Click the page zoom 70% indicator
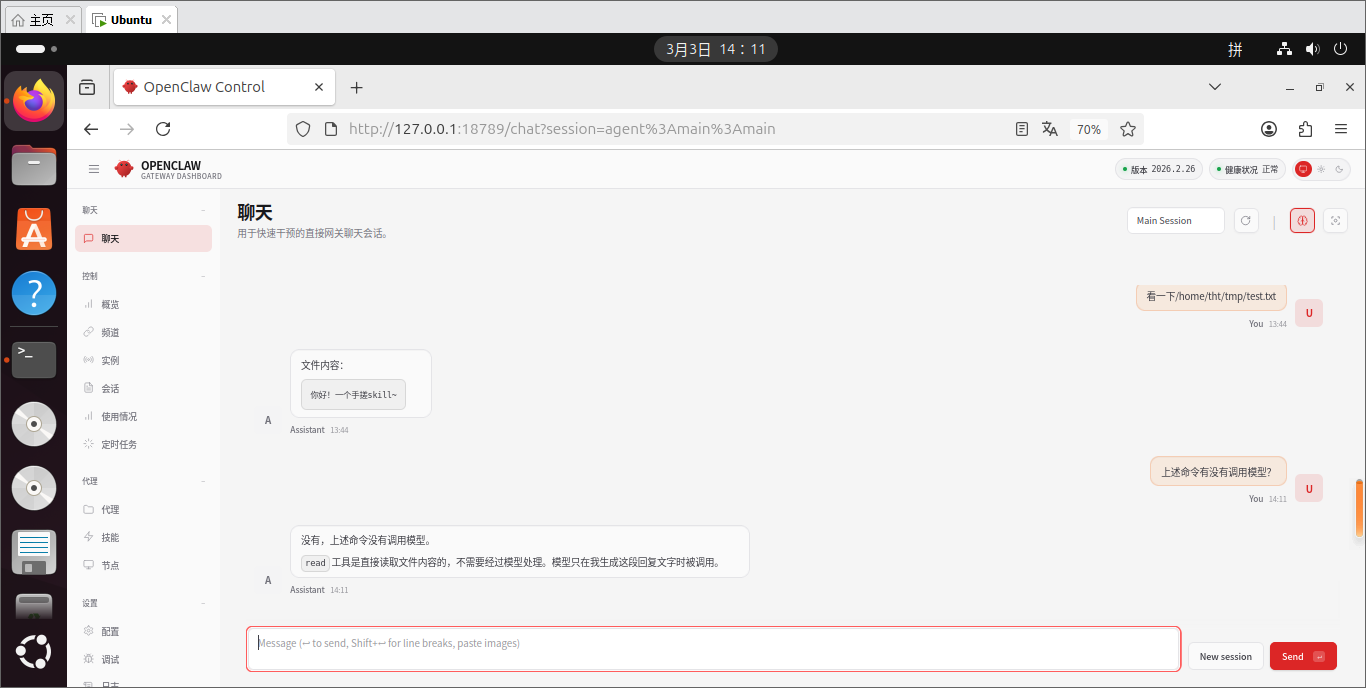This screenshot has width=1366, height=688. tap(1089, 129)
